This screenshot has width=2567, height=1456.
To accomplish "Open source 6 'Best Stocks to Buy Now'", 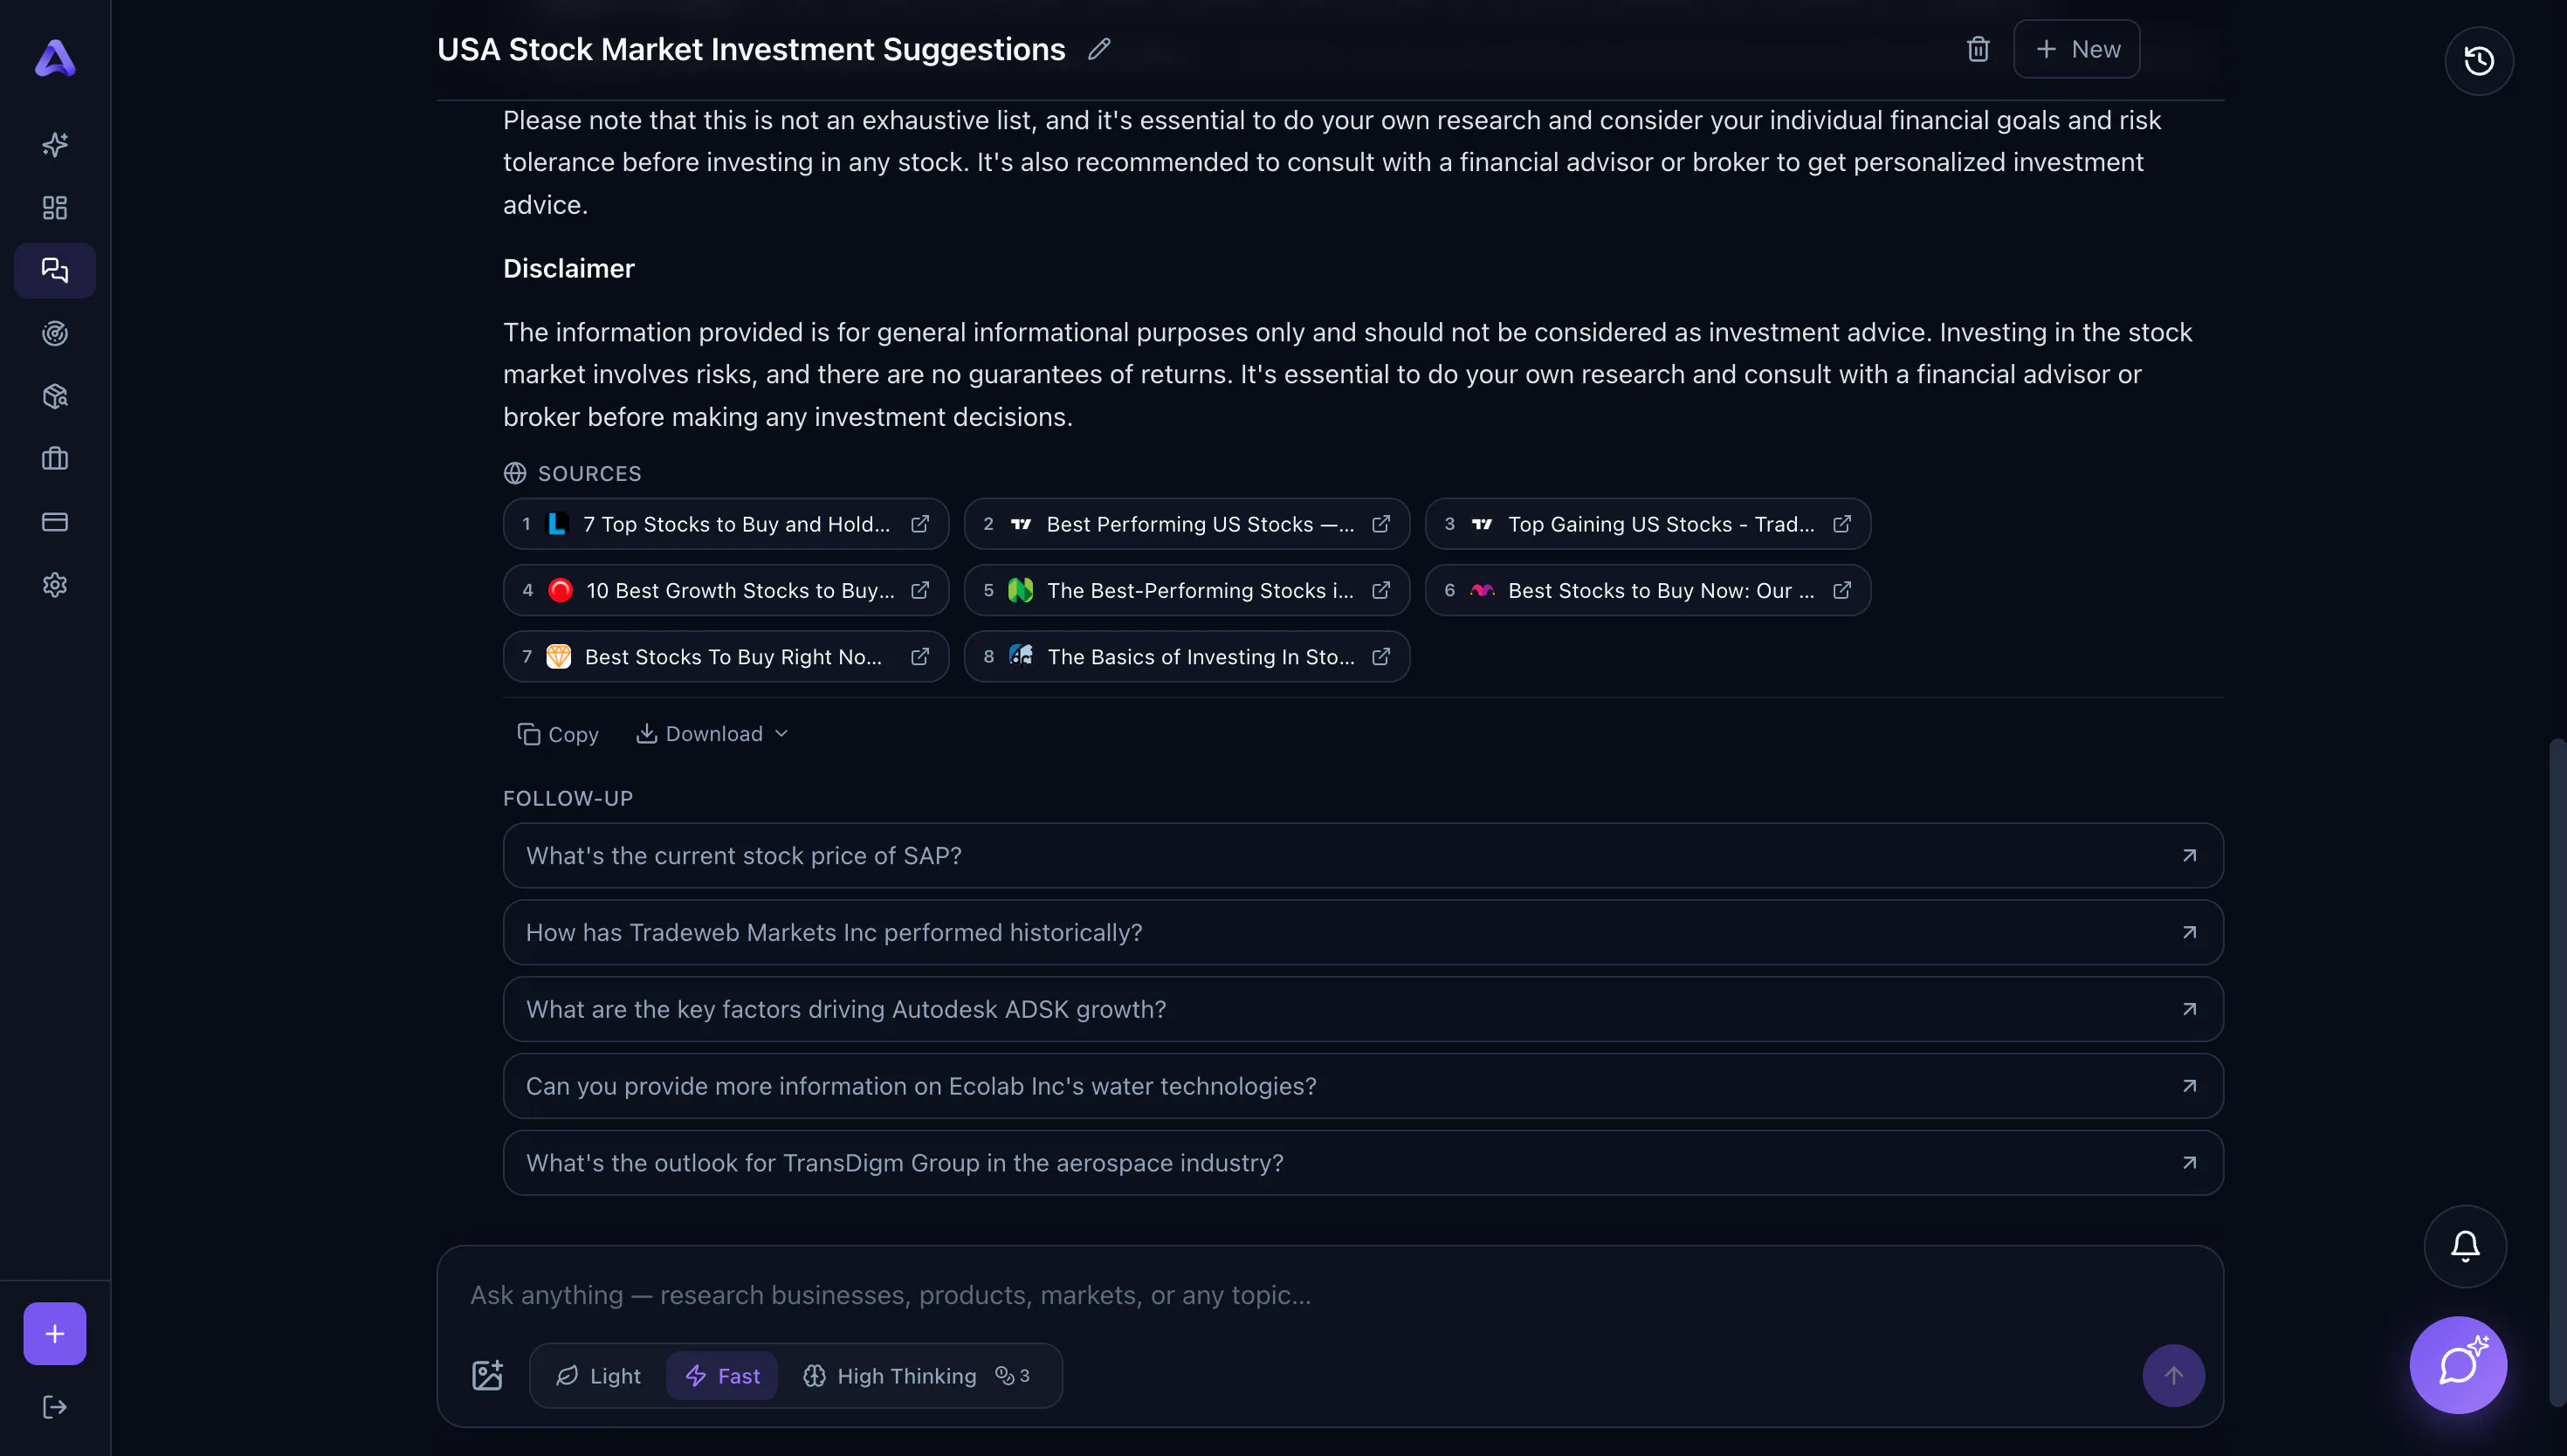I will click(1648, 590).
